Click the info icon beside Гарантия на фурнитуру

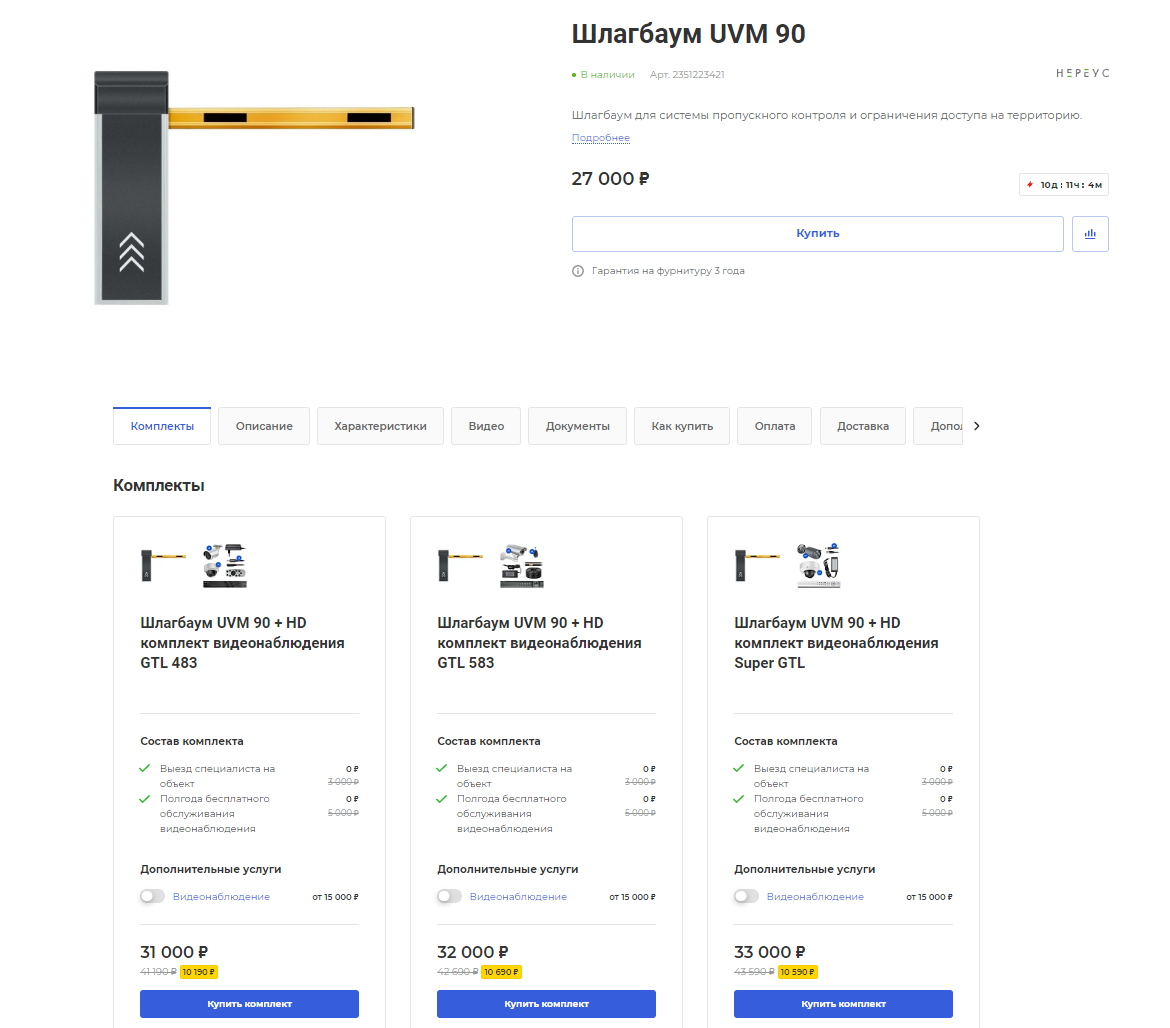pyautogui.click(x=578, y=271)
